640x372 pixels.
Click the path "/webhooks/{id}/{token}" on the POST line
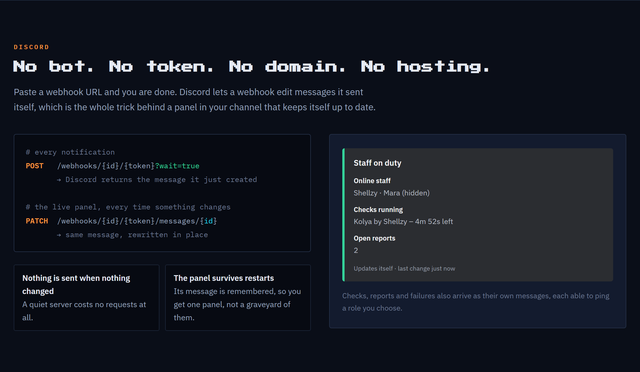click(106, 166)
